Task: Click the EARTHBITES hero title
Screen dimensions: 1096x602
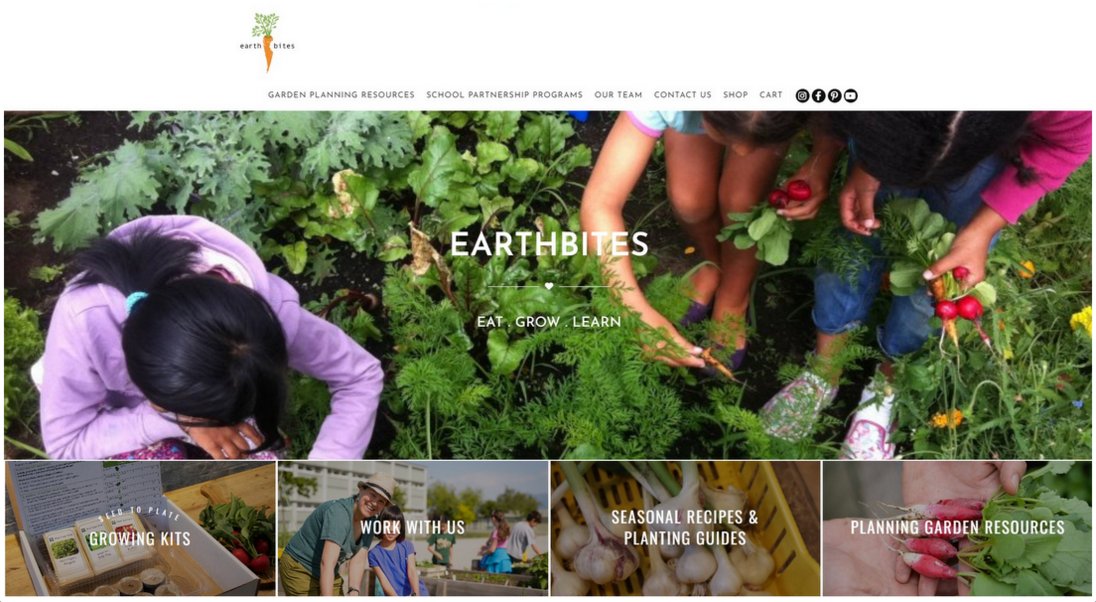Action: (x=549, y=244)
